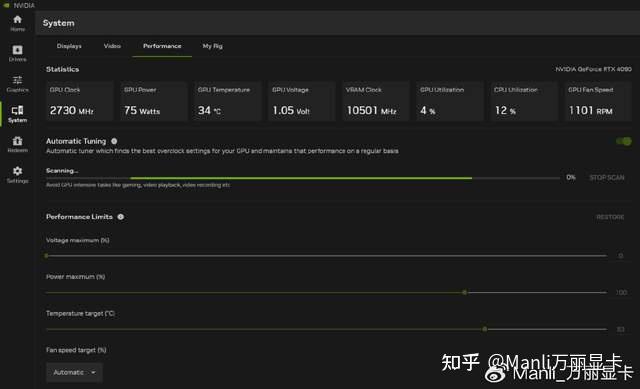Open the Fan speed target Automatic dropdown
The height and width of the screenshot is (389, 640).
point(74,372)
